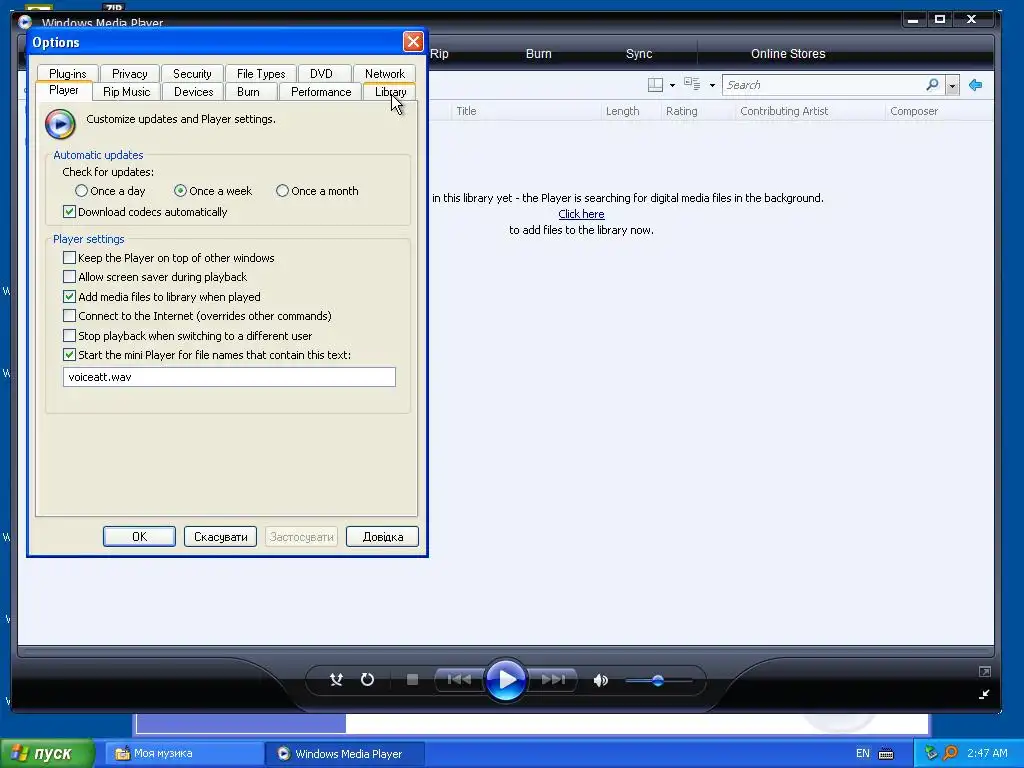1024x768 pixels.
Task: Sort by the Rating column header
Action: tap(697, 111)
